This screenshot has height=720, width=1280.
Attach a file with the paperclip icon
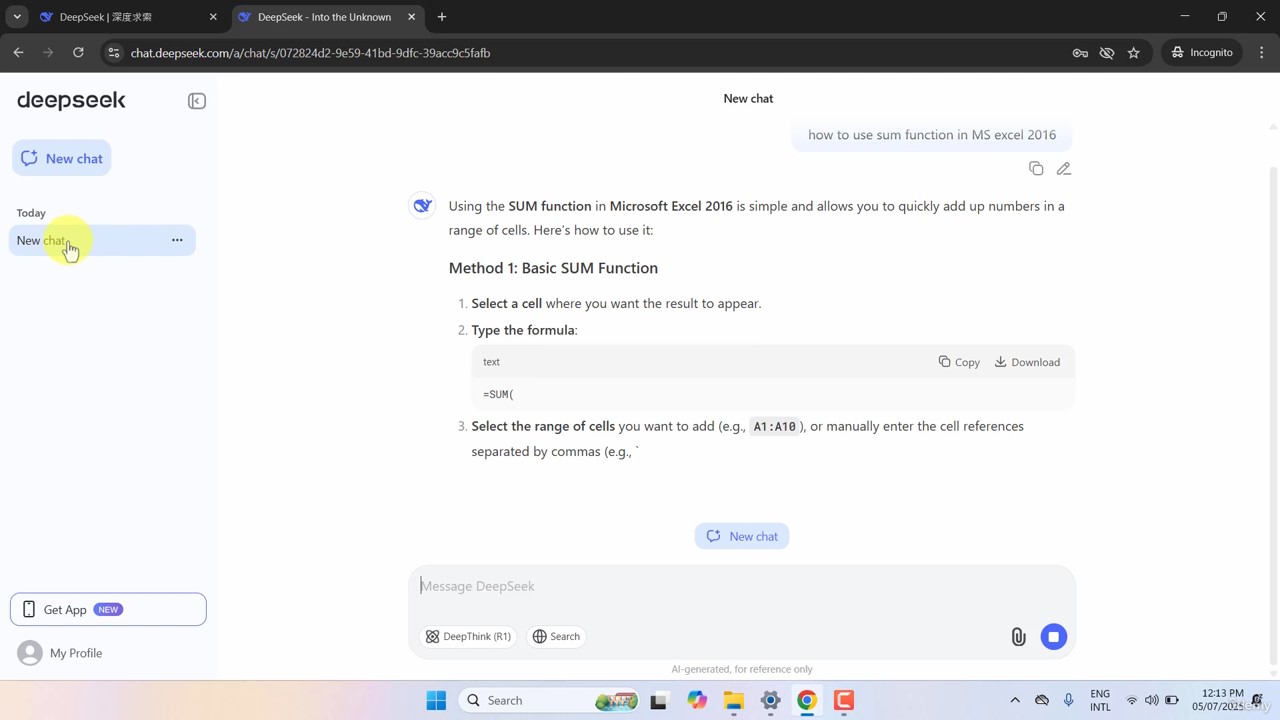click(x=1018, y=637)
